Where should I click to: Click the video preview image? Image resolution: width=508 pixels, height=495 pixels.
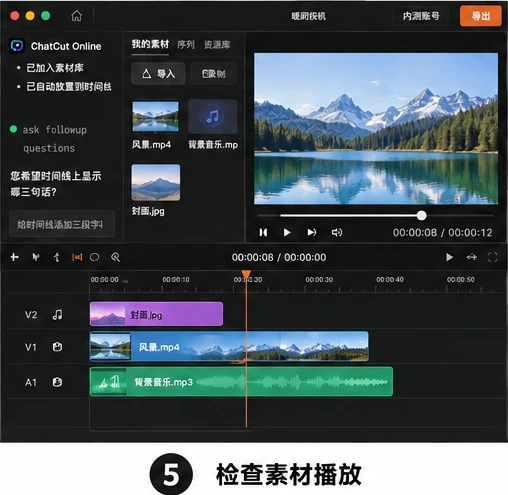[x=376, y=128]
